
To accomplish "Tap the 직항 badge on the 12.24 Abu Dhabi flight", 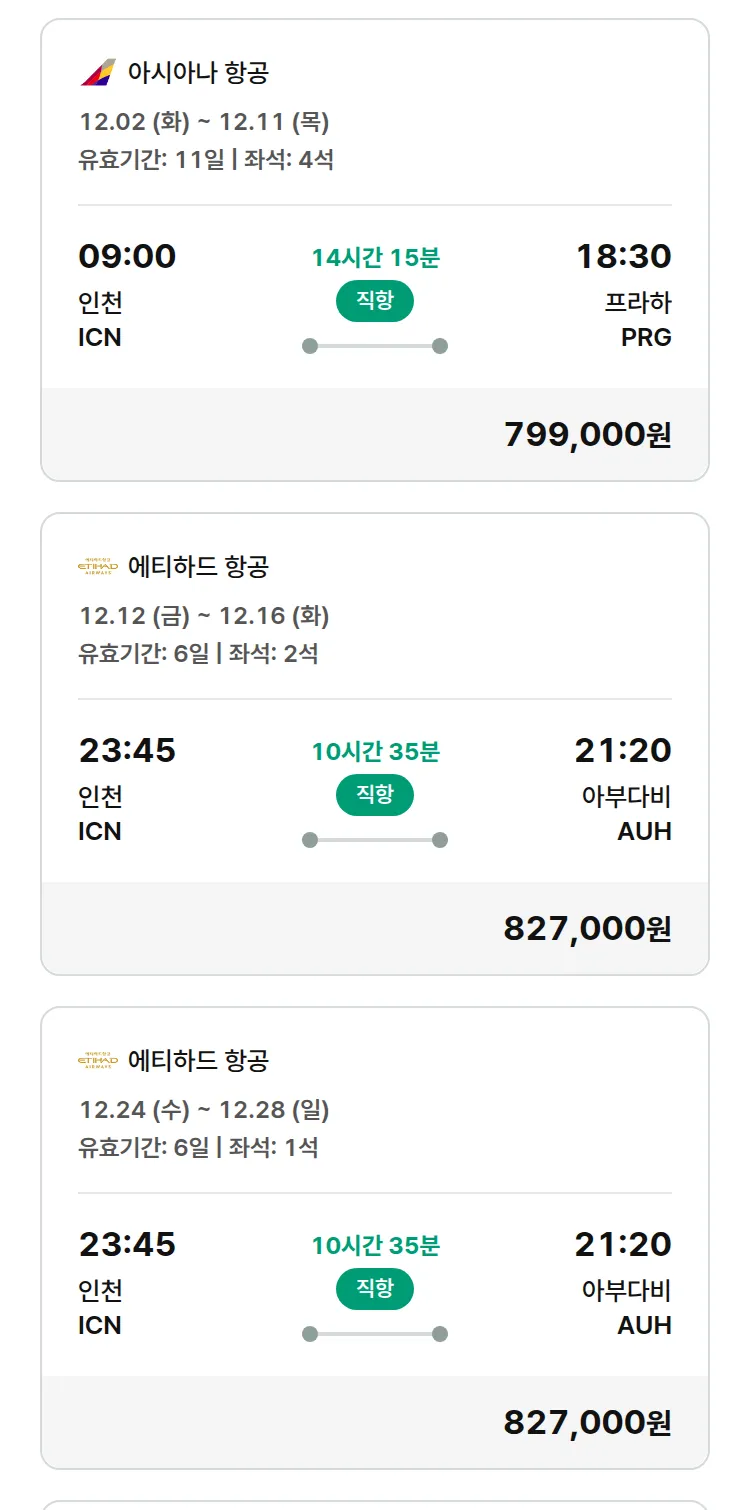I will point(375,1289).
